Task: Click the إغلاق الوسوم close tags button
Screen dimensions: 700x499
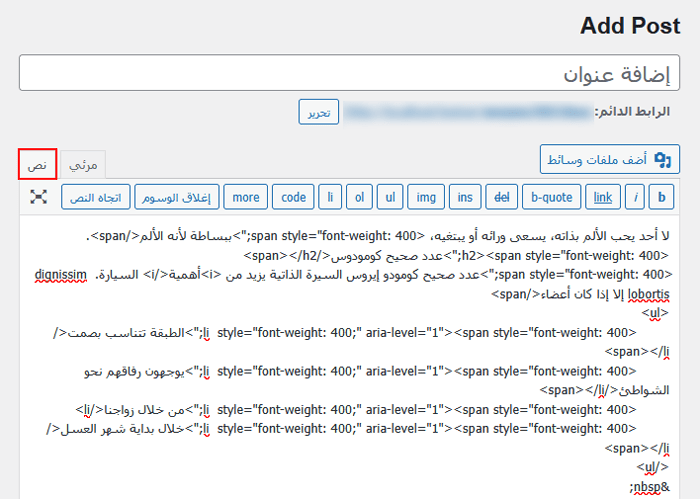Action: coord(177,197)
